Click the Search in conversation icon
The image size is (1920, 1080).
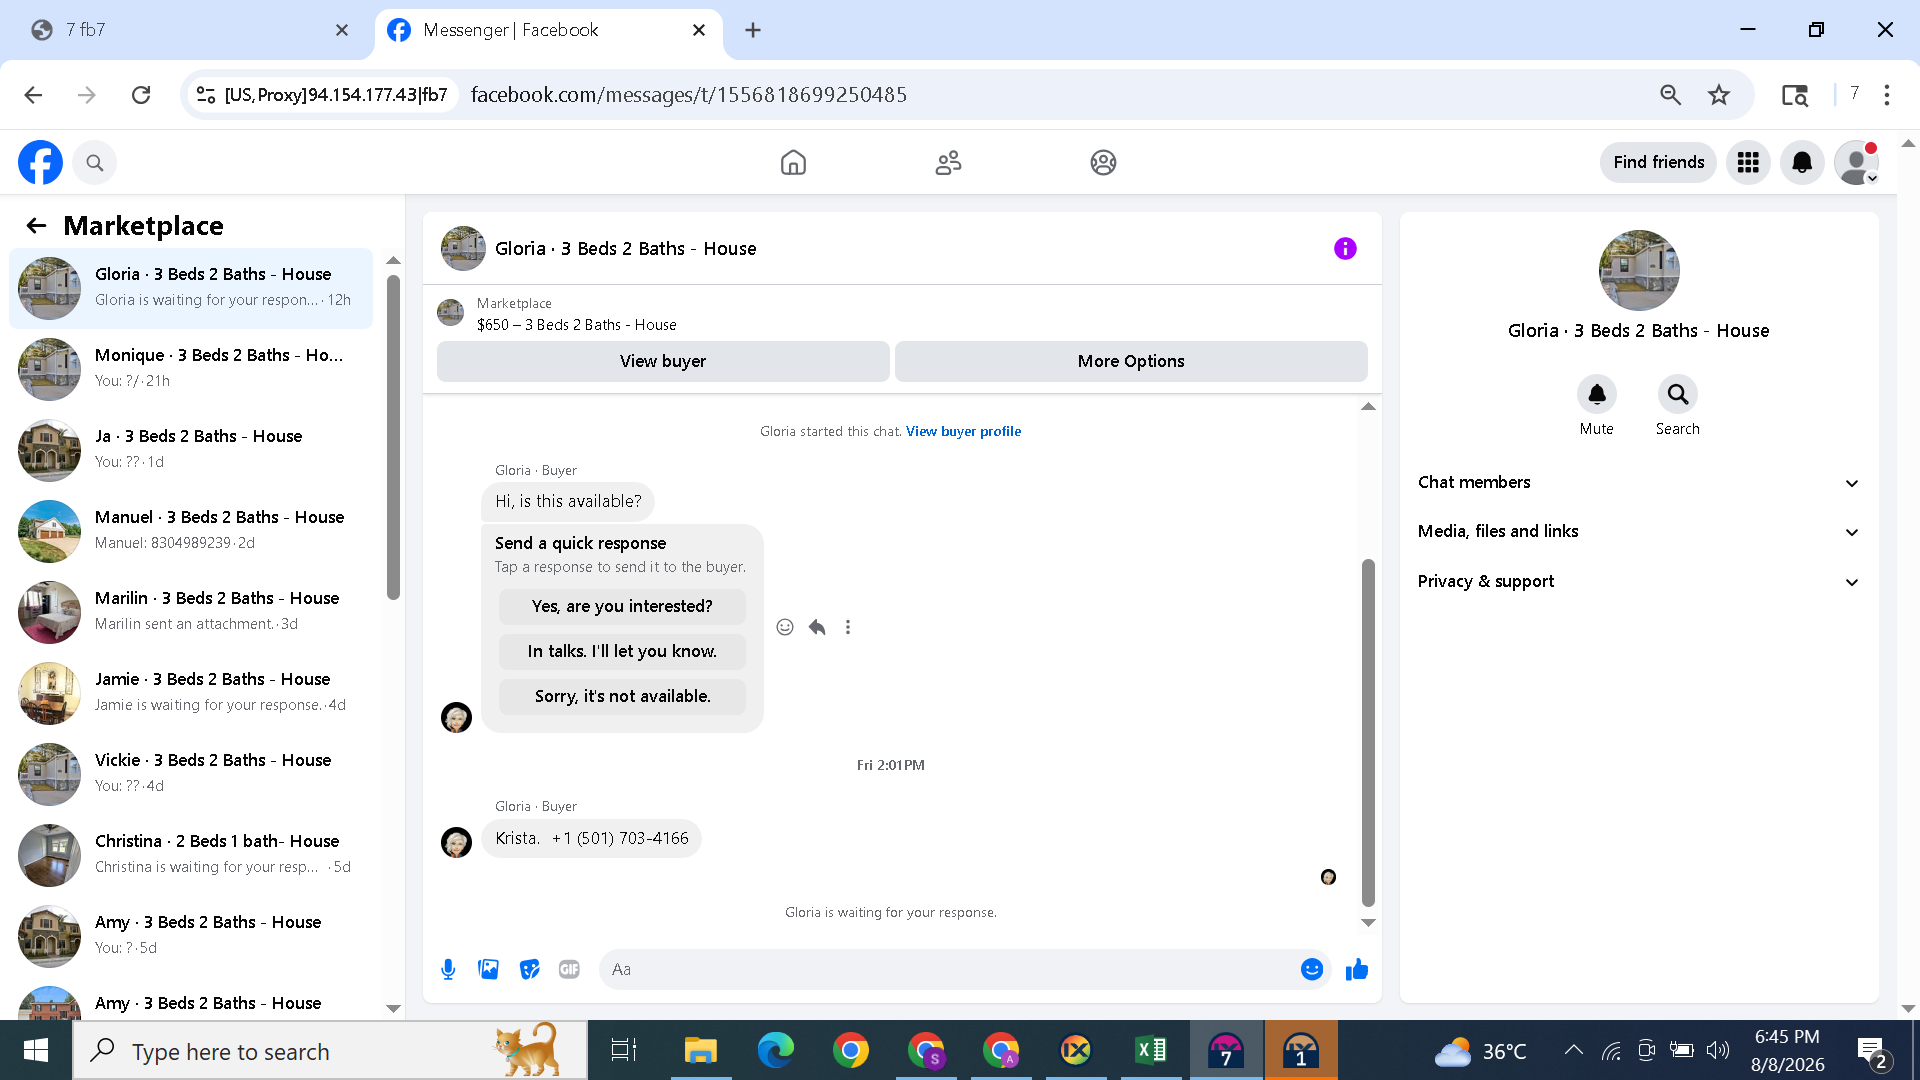coord(1677,394)
